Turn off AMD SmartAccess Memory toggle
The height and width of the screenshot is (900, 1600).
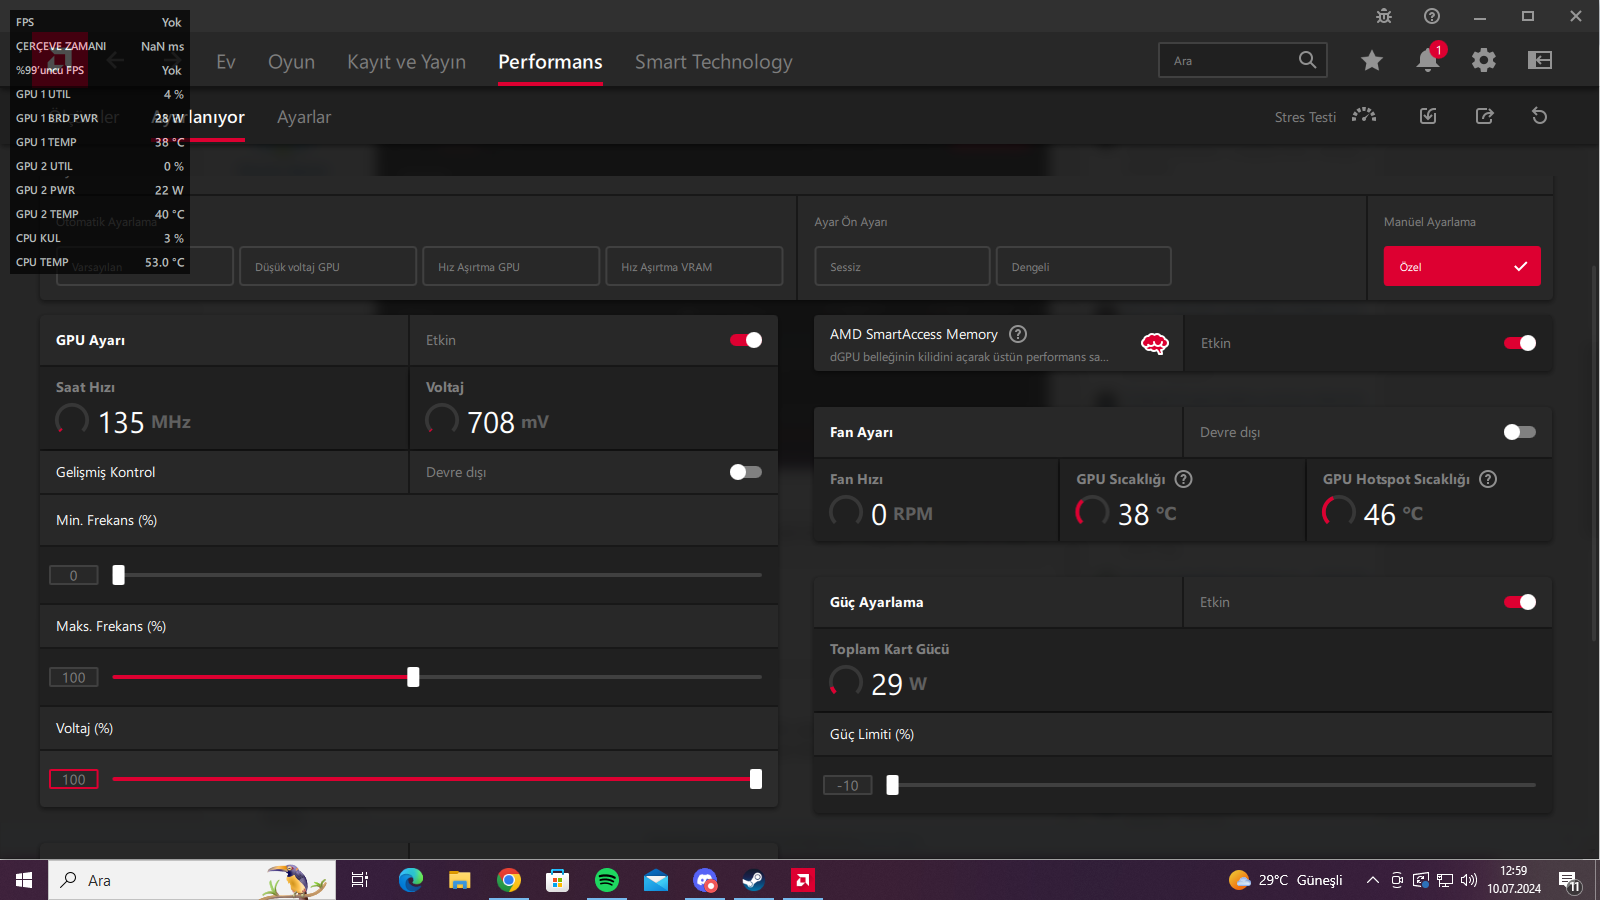click(x=1520, y=343)
